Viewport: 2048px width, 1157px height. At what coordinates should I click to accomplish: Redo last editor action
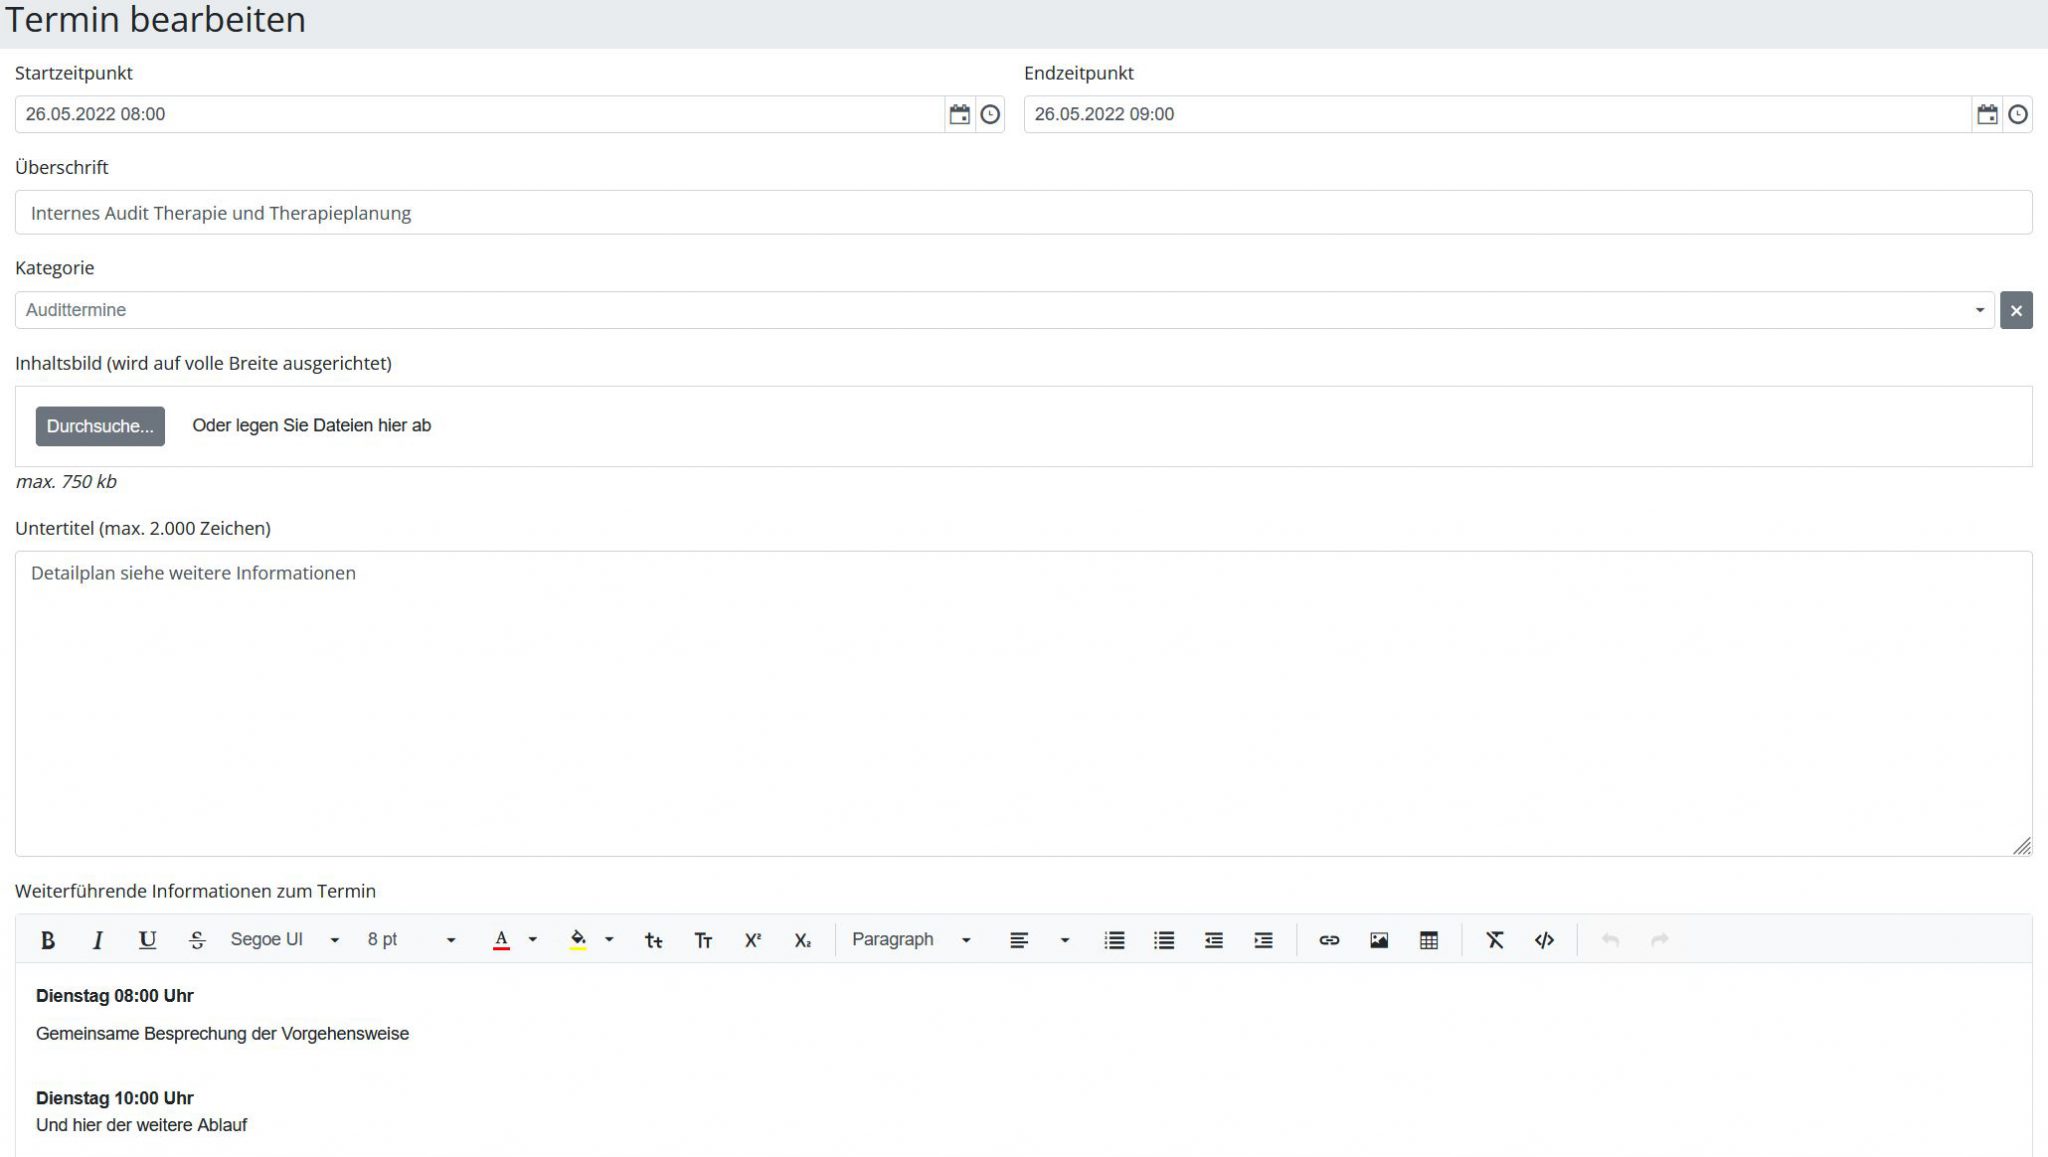point(1660,940)
